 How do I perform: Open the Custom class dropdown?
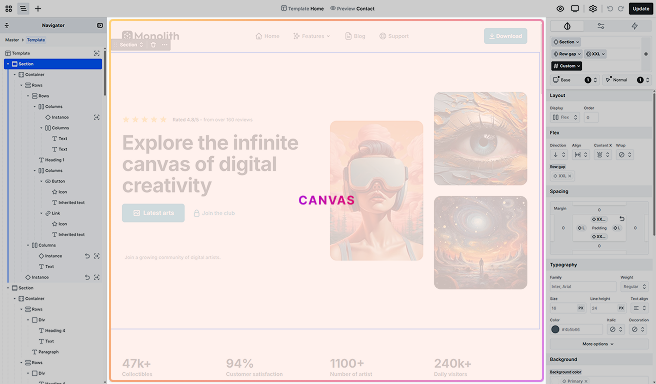click(x=566, y=66)
